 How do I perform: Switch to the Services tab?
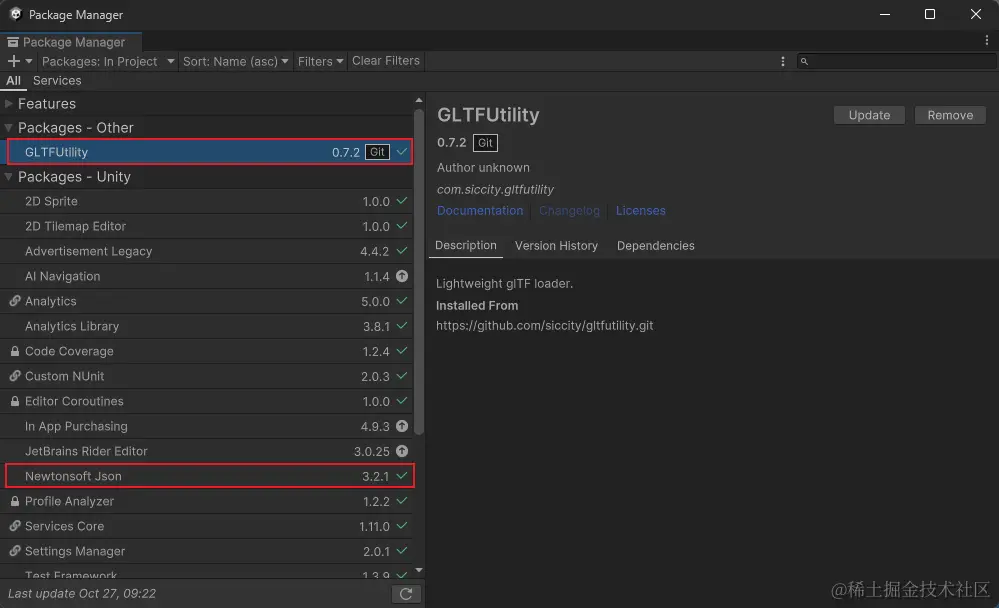pos(57,81)
